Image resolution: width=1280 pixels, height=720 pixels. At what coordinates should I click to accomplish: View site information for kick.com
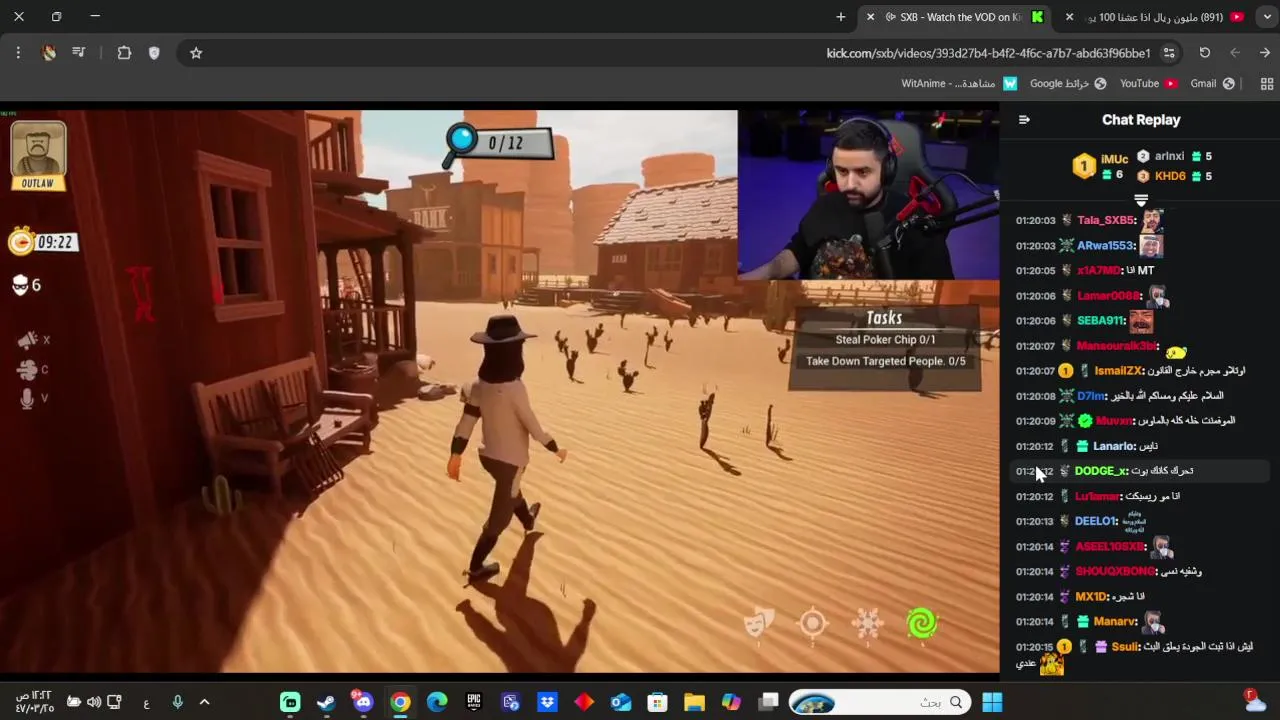point(1168,53)
